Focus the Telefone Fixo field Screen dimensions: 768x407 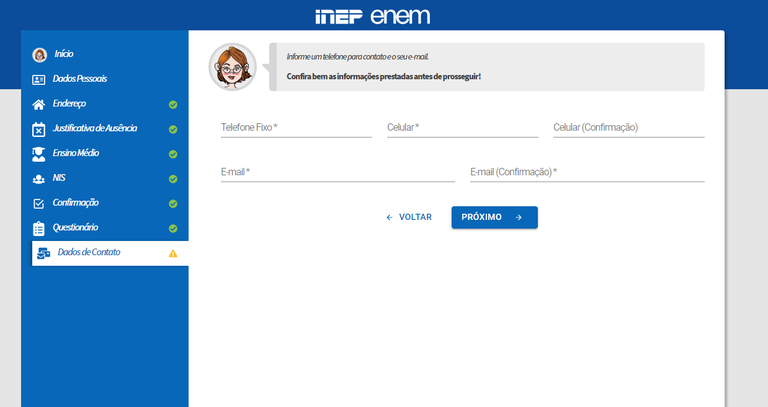pos(296,128)
